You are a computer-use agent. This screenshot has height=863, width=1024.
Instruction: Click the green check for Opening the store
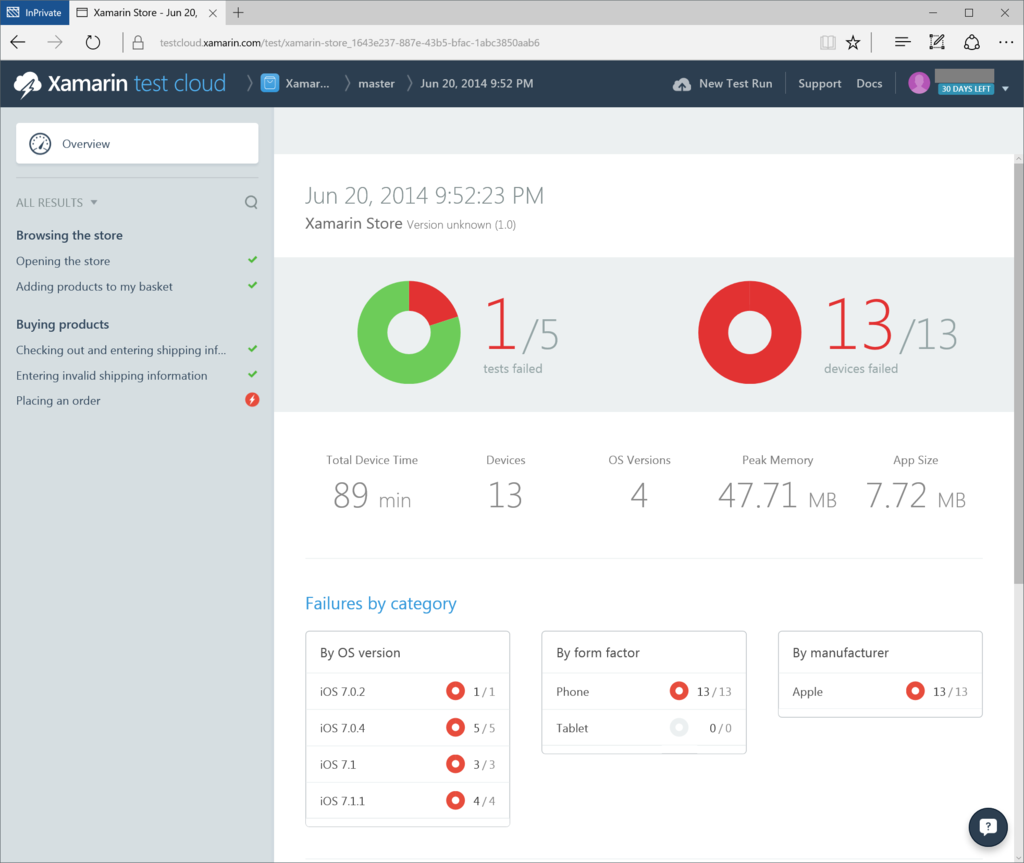[253, 260]
